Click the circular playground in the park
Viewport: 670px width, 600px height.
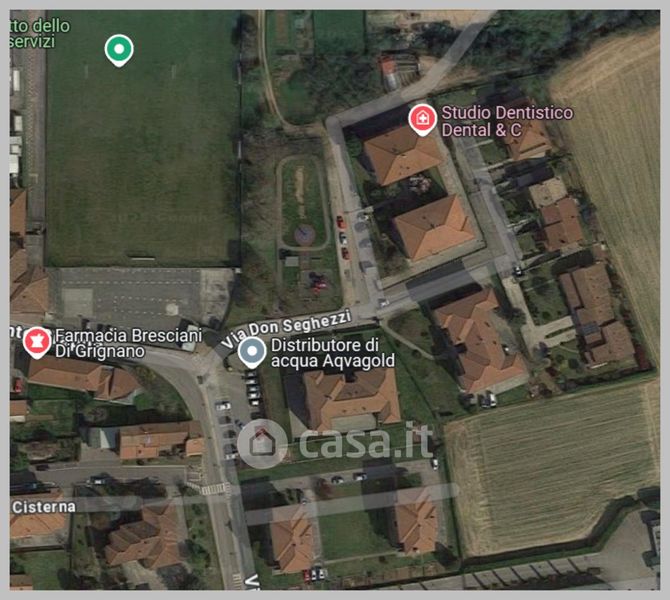click(305, 235)
